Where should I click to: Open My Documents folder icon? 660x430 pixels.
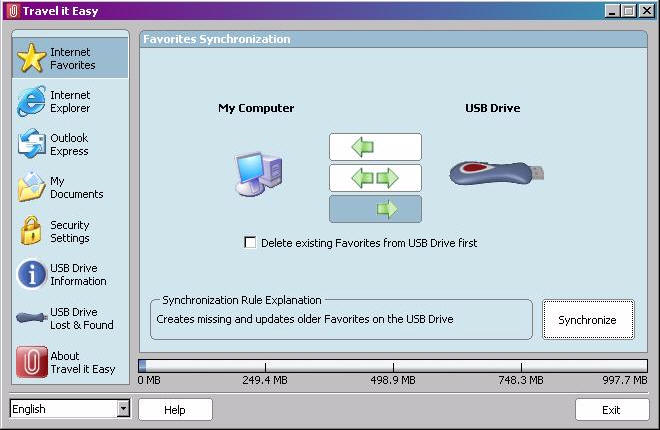[31, 187]
